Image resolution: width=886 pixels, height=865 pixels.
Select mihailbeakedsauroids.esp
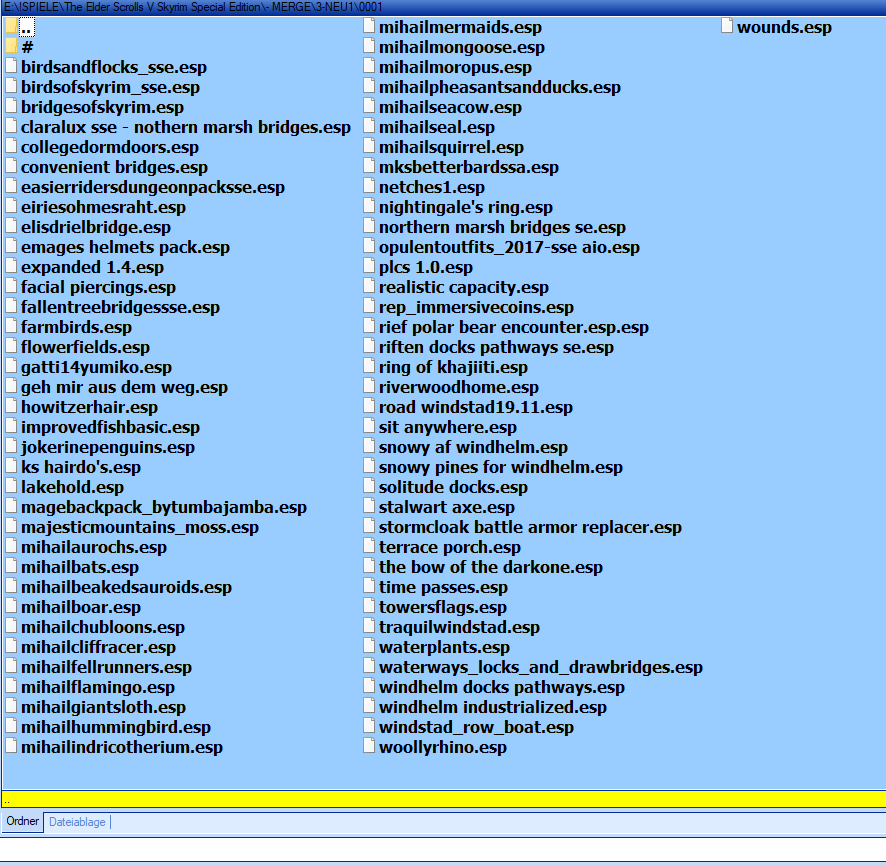(126, 587)
